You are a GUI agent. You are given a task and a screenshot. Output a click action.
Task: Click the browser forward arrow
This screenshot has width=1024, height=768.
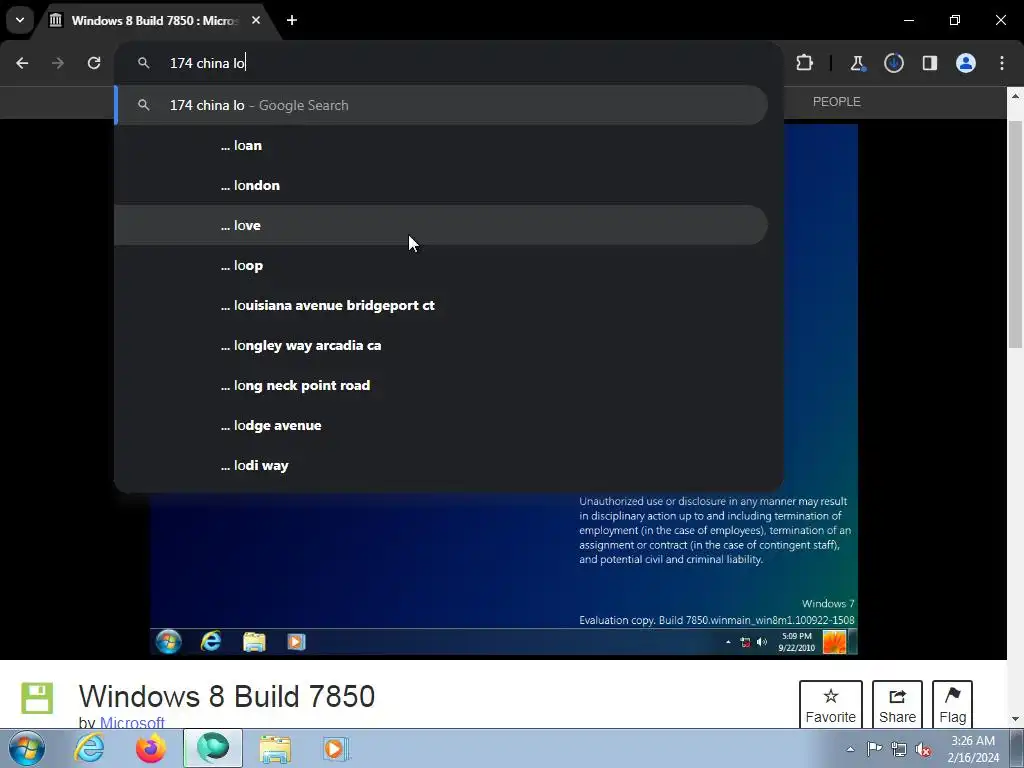[x=58, y=63]
